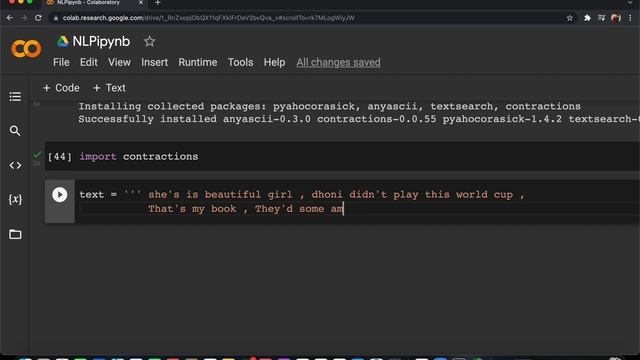Click the Colab CO logo
Image resolution: width=640 pixels, height=360 pixels.
click(26, 49)
